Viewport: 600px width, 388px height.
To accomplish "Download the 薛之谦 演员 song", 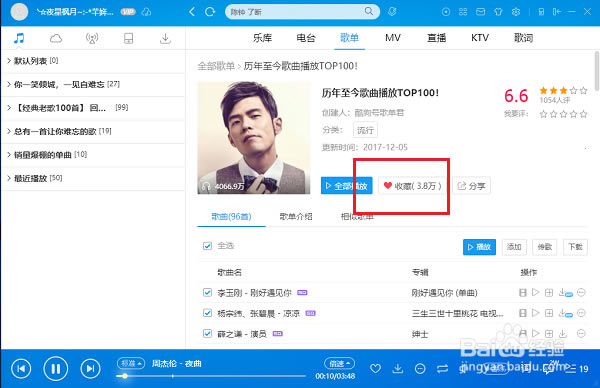I will (562, 334).
